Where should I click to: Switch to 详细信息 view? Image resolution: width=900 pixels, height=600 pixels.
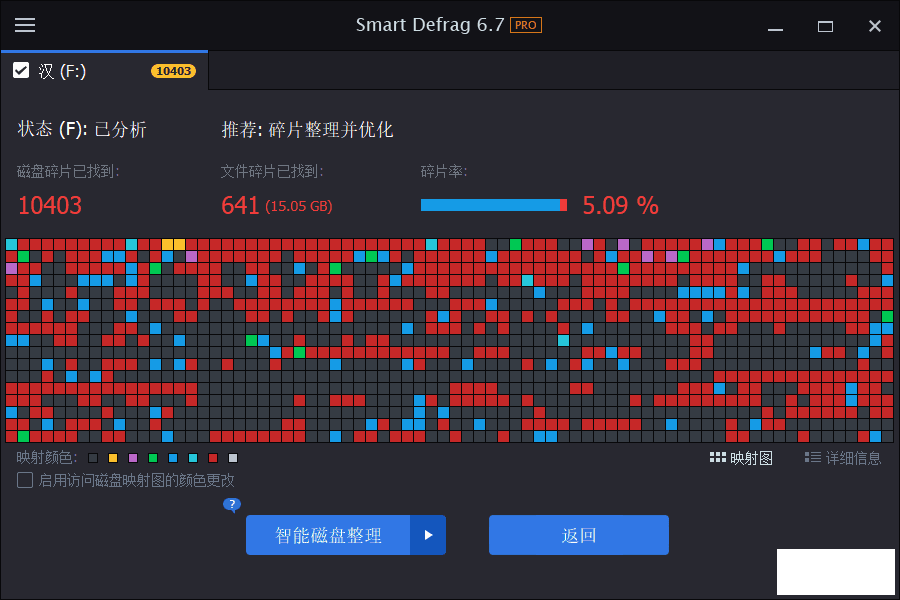tap(843, 458)
